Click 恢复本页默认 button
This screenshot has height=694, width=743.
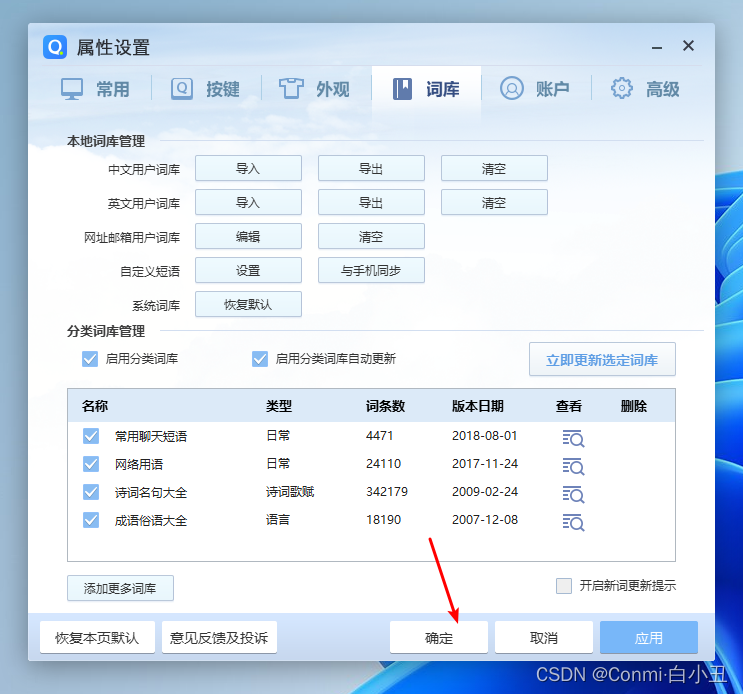[97, 638]
